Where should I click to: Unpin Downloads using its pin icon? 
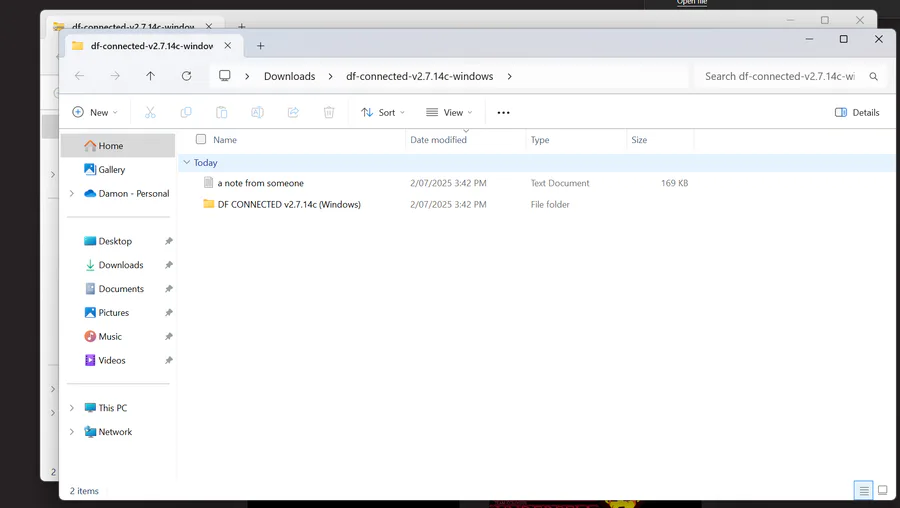point(169,265)
